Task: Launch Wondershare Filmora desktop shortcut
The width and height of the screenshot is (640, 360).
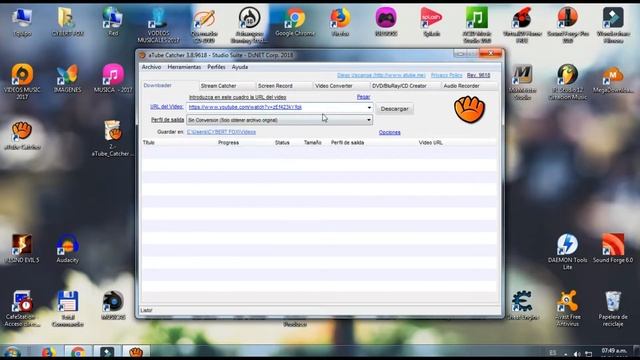Action: (613, 25)
